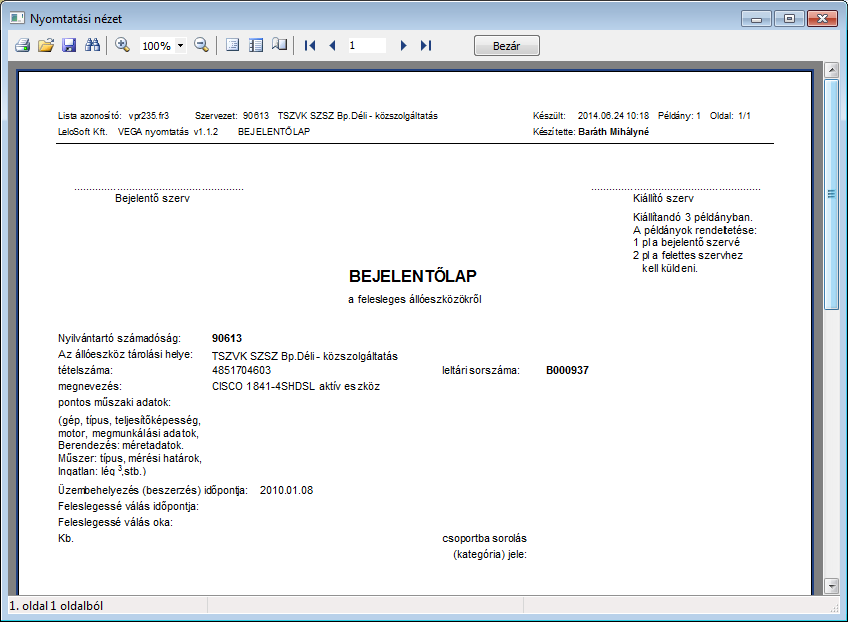Click the vertical scrollbar thumb
The height and width of the screenshot is (622, 848).
click(831, 194)
